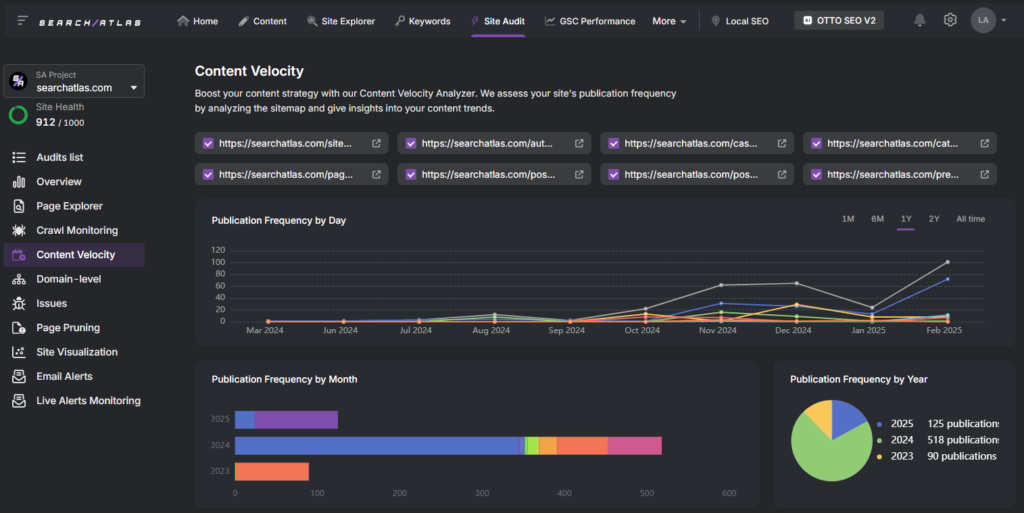
Task: Click the LA user avatar
Action: pos(983,20)
